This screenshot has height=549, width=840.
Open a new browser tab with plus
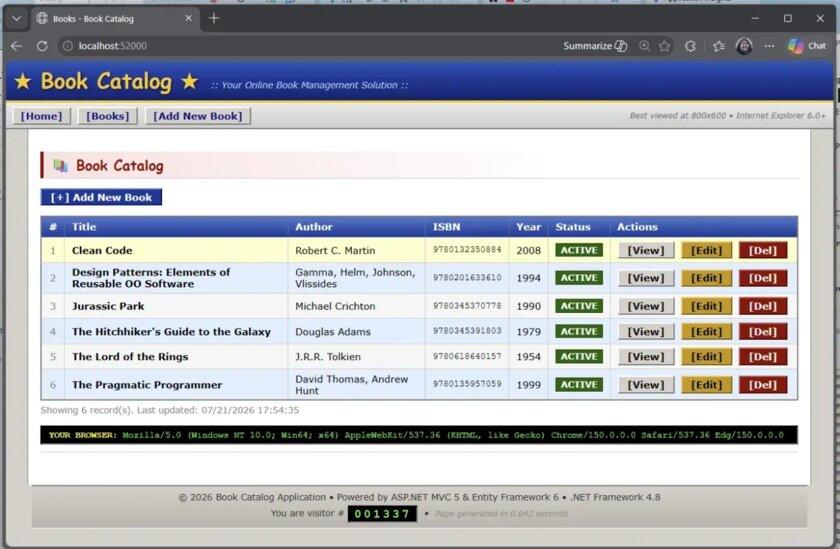click(x=214, y=19)
